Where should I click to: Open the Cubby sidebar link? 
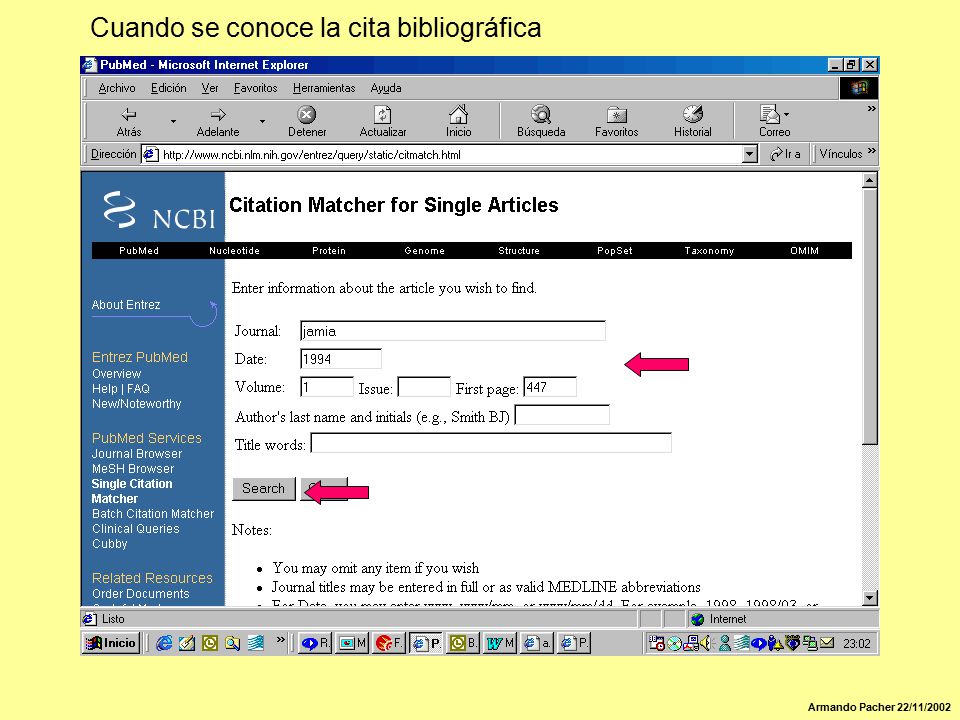pyautogui.click(x=110, y=544)
